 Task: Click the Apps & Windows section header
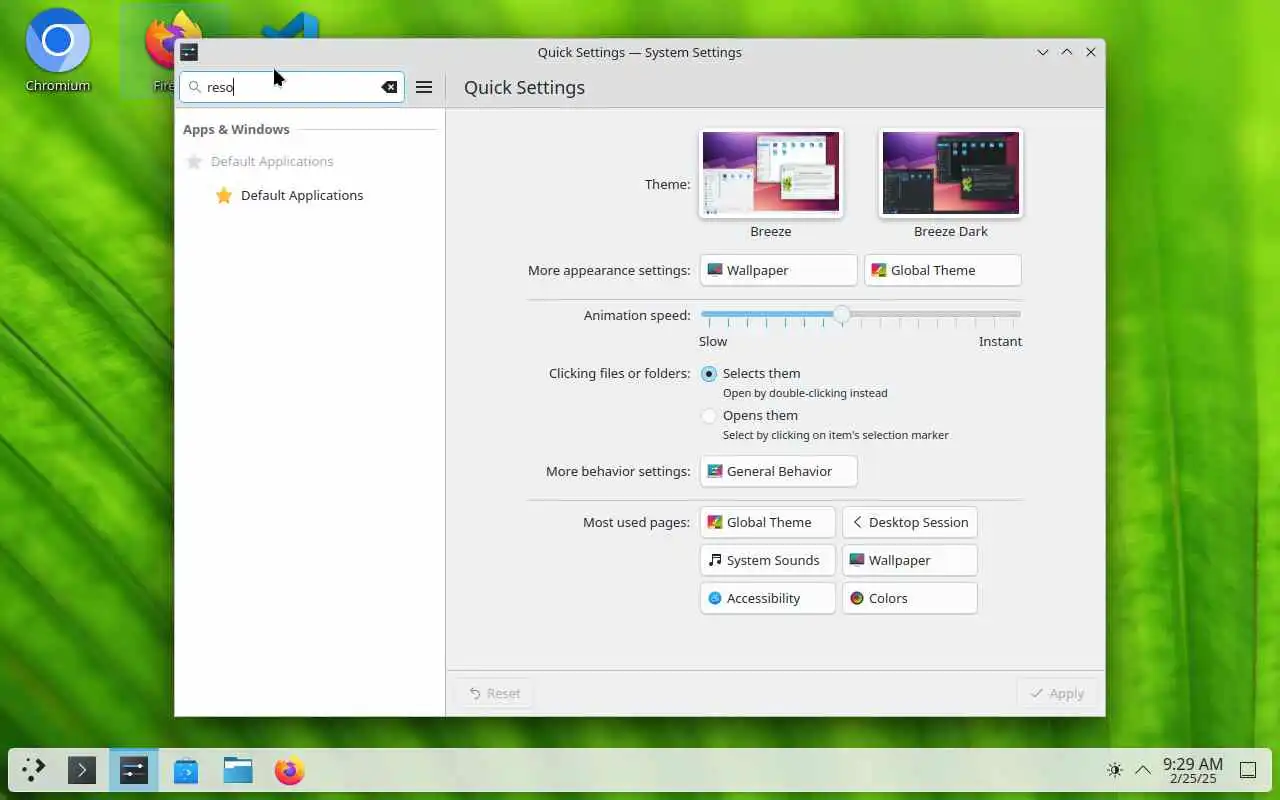click(x=236, y=129)
